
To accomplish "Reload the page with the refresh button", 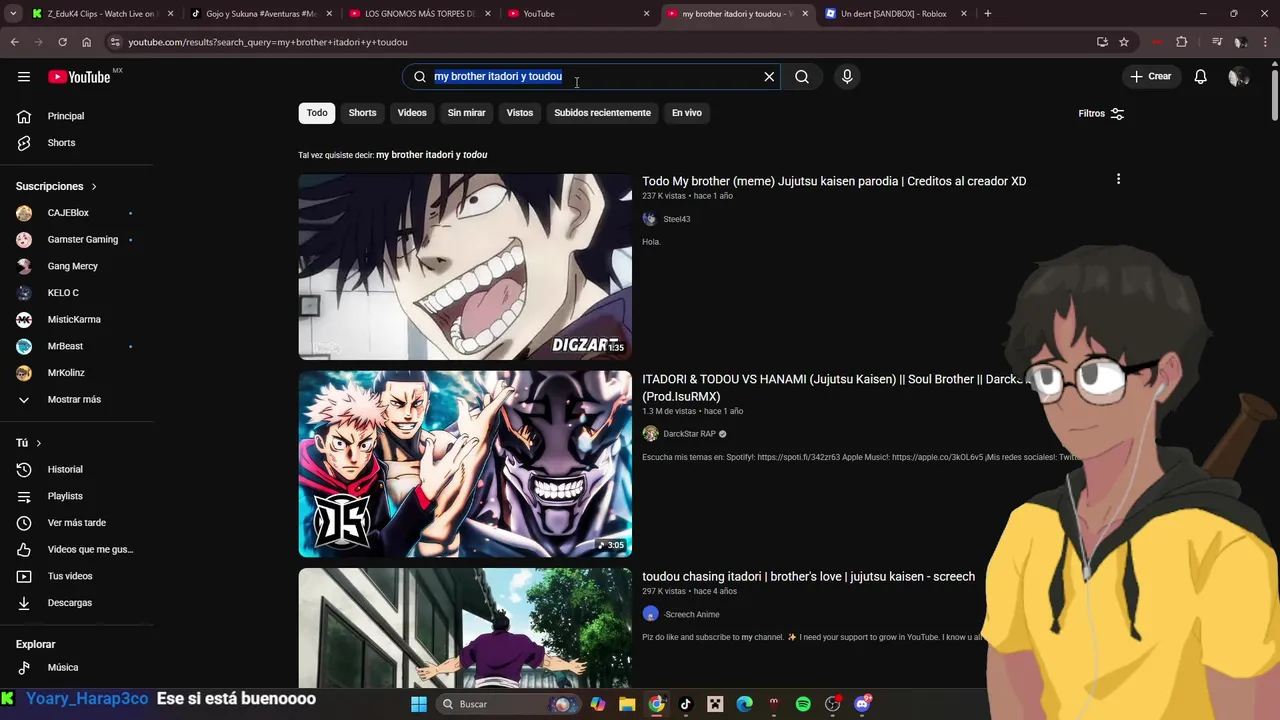I will pos(62,42).
